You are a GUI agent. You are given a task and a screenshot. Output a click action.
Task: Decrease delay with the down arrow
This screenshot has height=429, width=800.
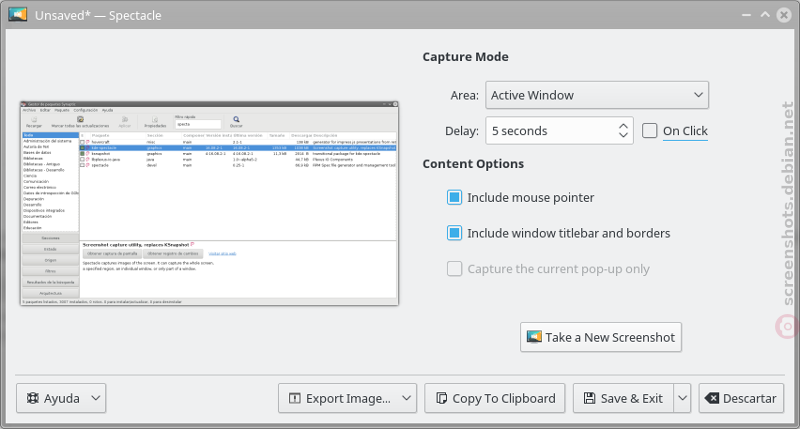(x=623, y=135)
